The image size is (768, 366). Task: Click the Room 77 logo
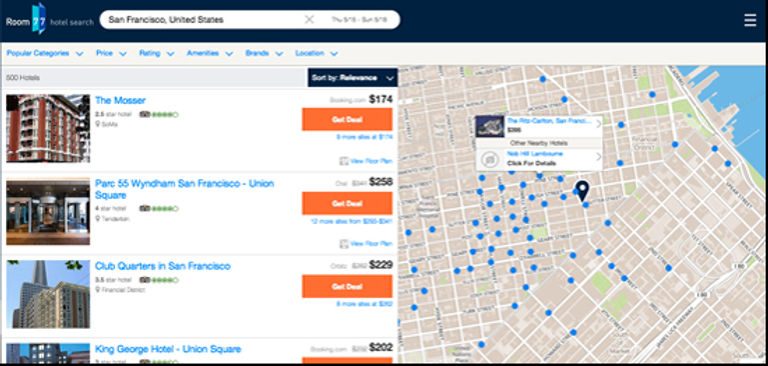pyautogui.click(x=49, y=21)
